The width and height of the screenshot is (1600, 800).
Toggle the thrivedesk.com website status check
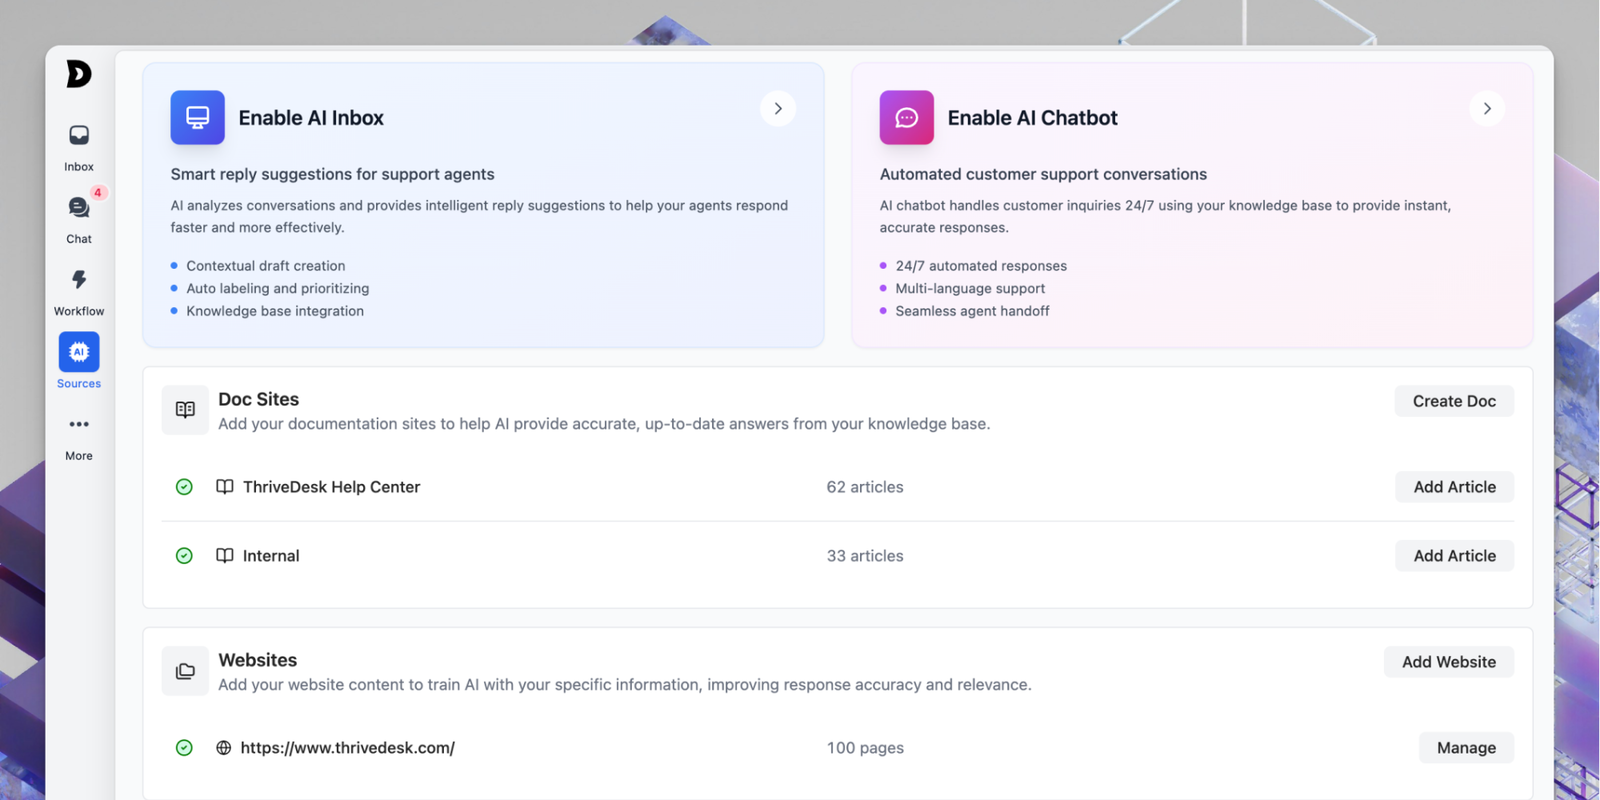click(184, 748)
